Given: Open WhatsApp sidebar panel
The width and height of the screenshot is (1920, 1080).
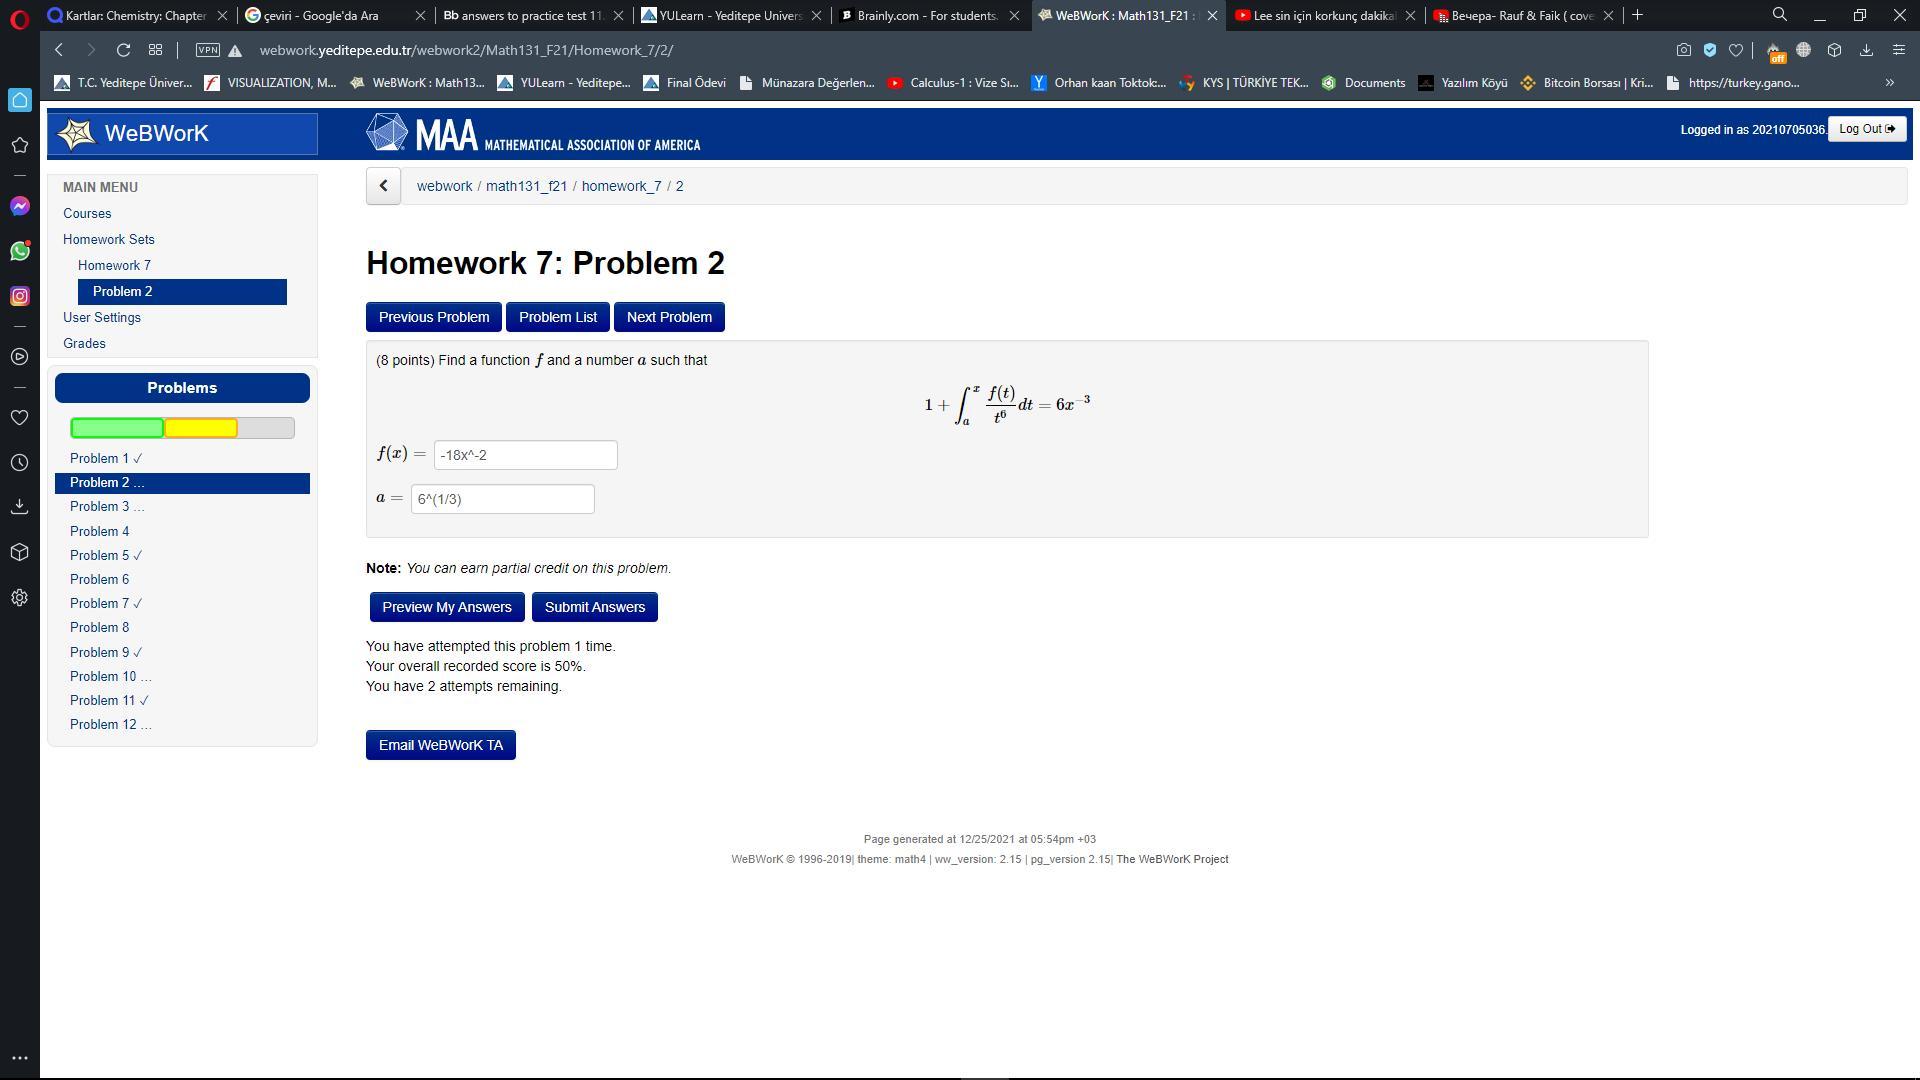Looking at the screenshot, I should click(x=19, y=251).
